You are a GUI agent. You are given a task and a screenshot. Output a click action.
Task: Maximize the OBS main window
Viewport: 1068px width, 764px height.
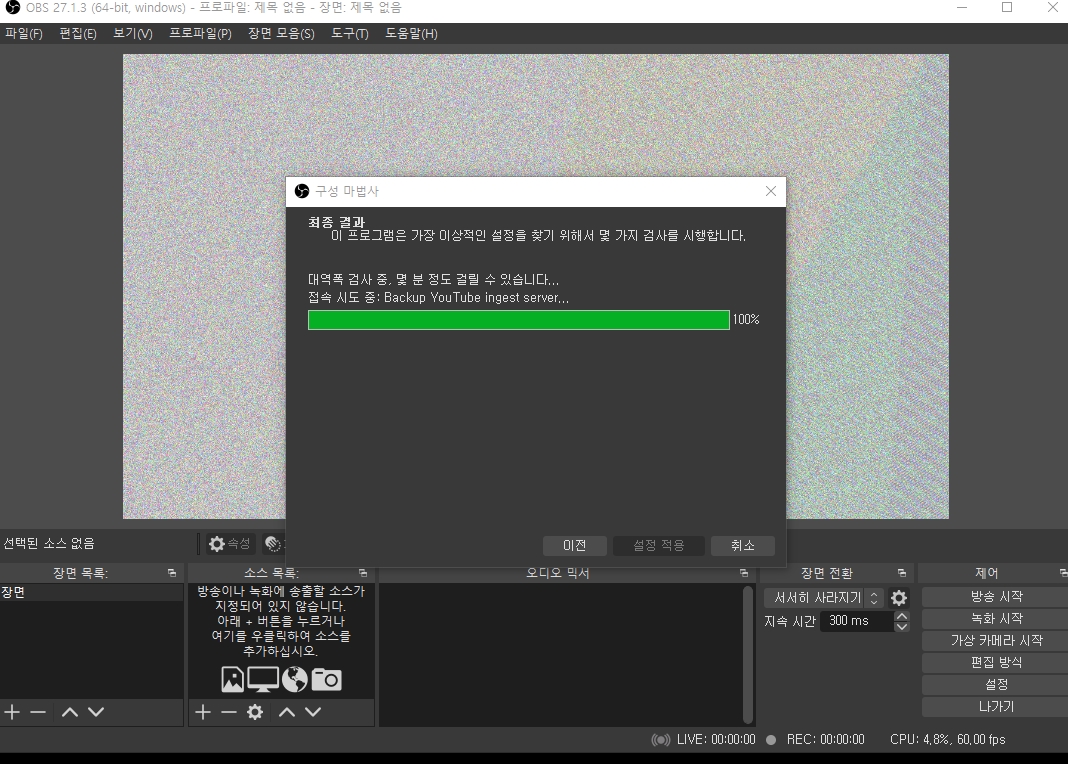click(x=1007, y=7)
